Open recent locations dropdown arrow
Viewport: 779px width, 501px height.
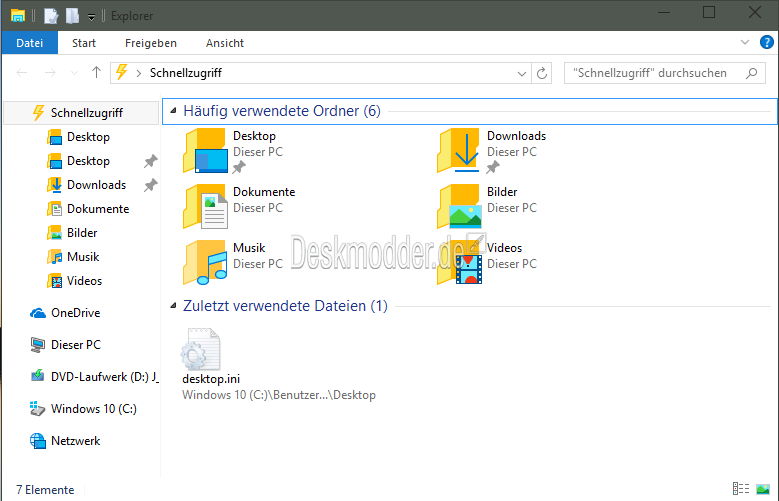pyautogui.click(x=74, y=74)
